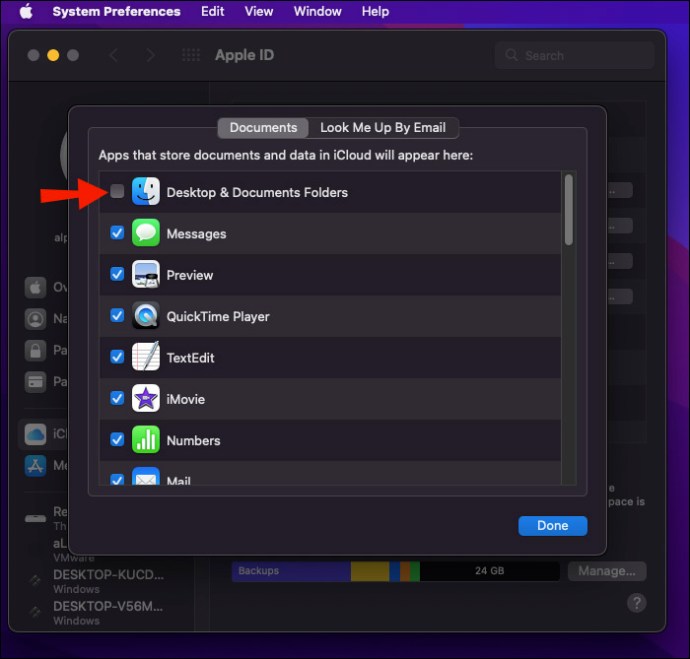690x659 pixels.
Task: Click the TextEdit app icon
Action: pyautogui.click(x=146, y=357)
